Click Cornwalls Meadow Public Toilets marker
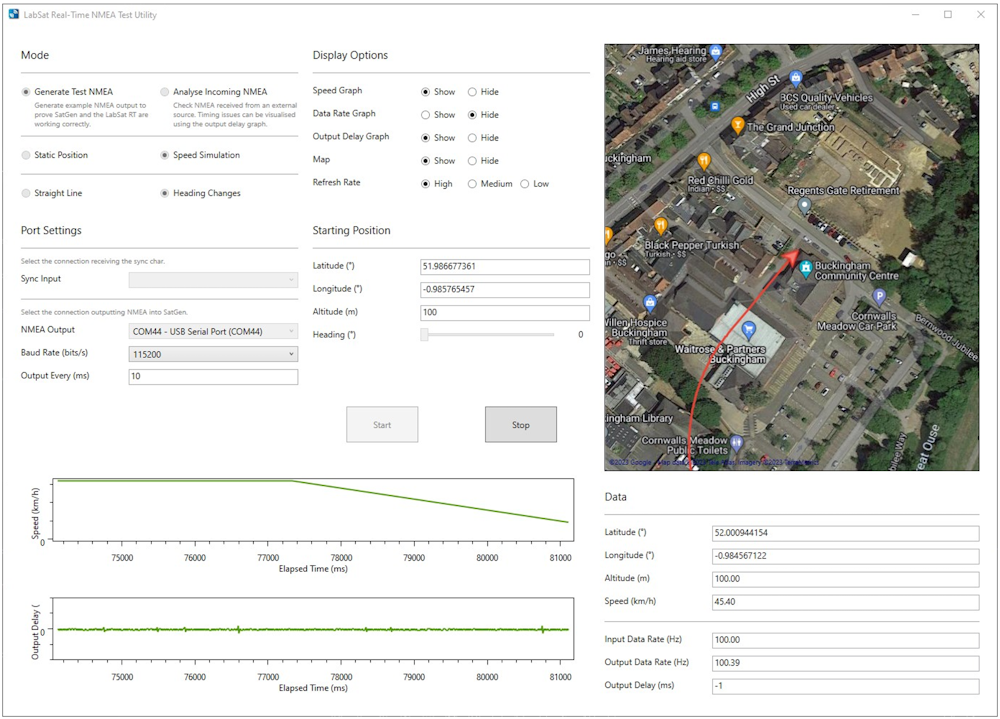 coord(737,441)
